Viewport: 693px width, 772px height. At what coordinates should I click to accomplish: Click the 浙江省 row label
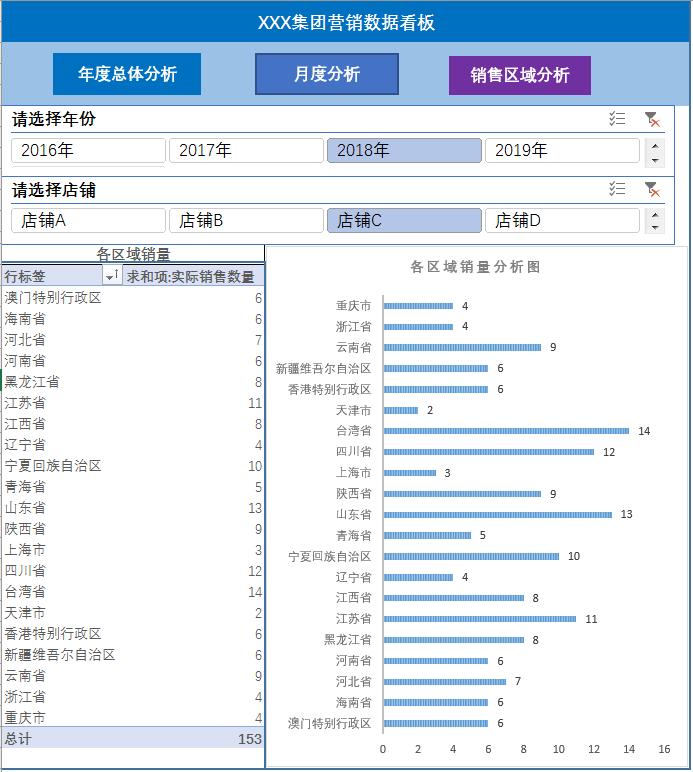click(x=25, y=697)
